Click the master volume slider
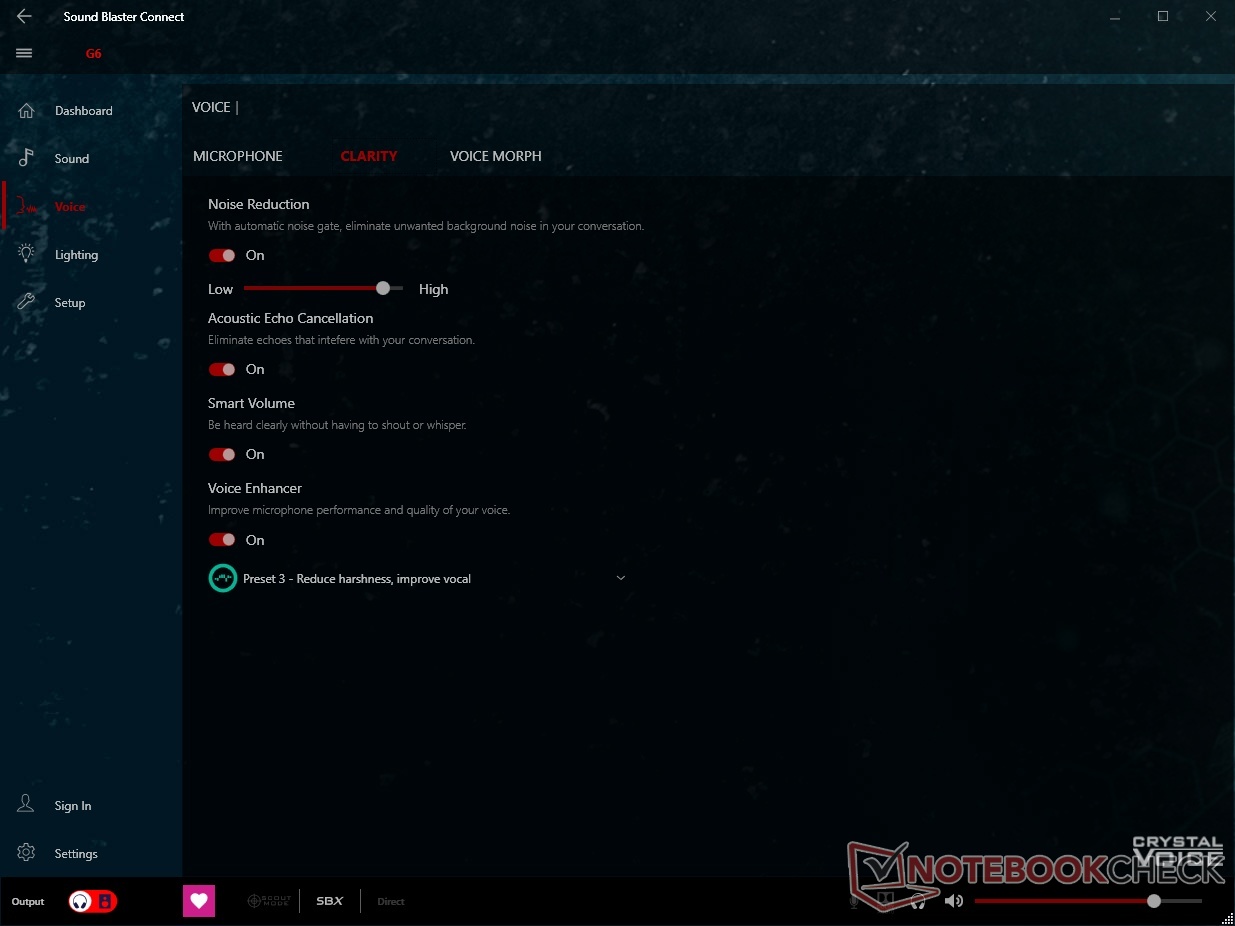Screen dimensions: 1235x926 (1088, 901)
